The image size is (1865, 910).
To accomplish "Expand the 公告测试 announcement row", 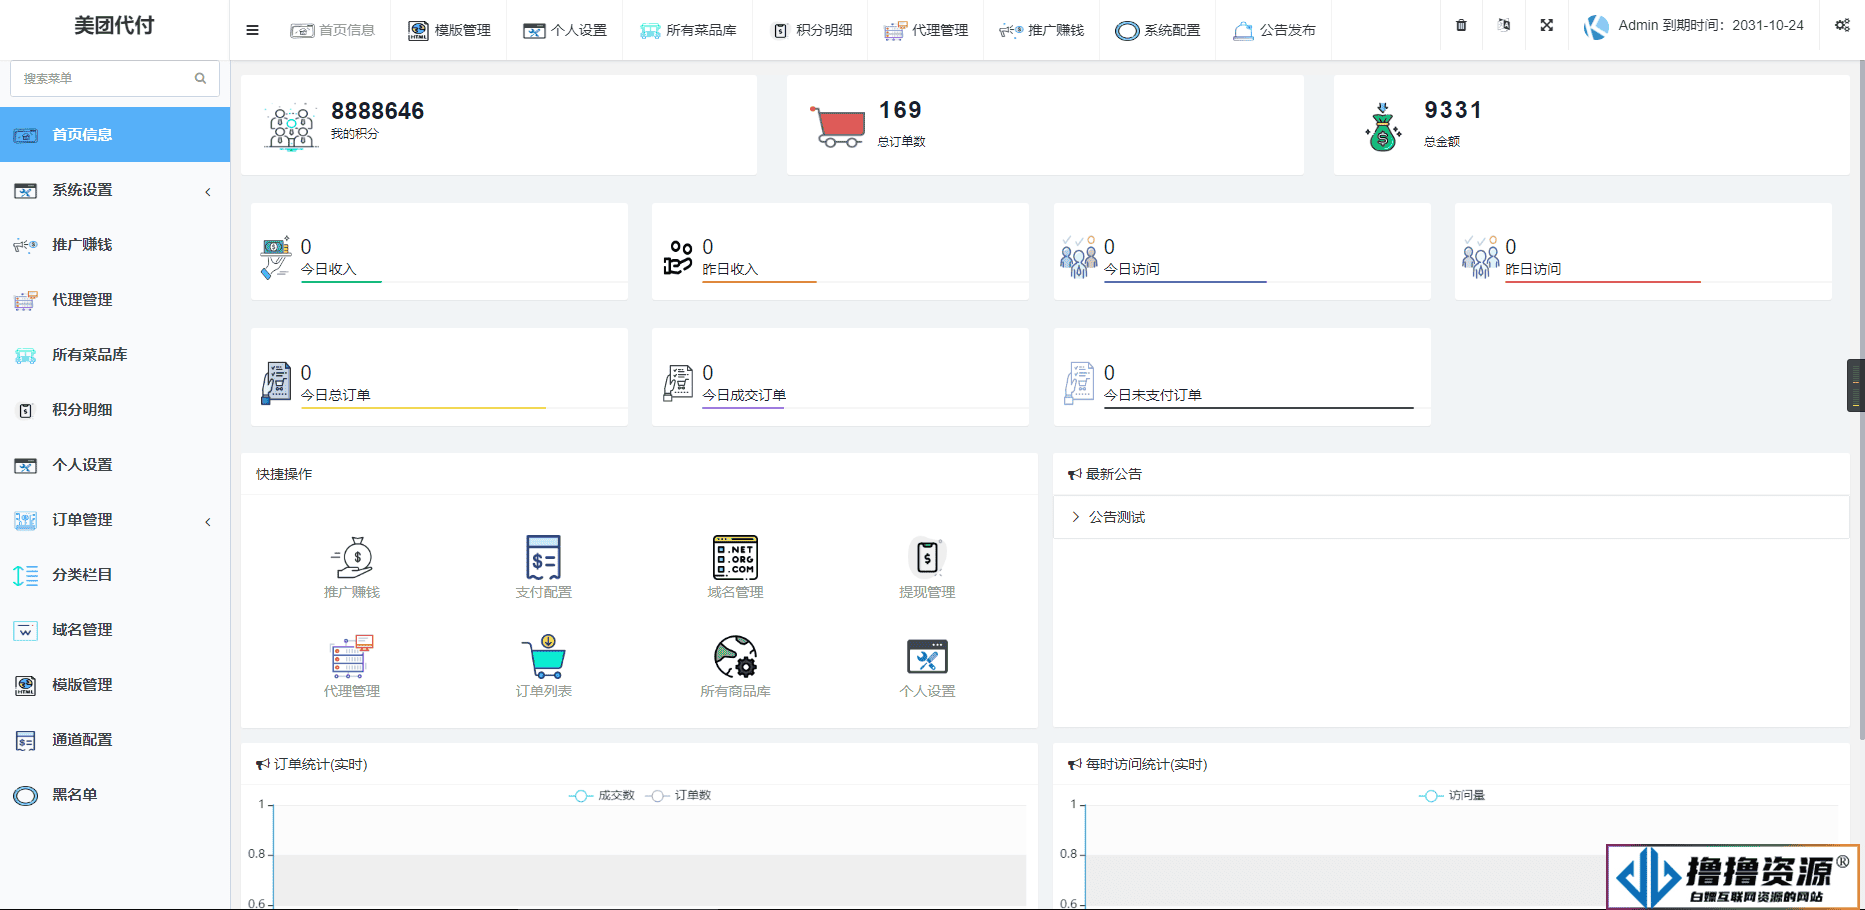I will pyautogui.click(x=1451, y=517).
